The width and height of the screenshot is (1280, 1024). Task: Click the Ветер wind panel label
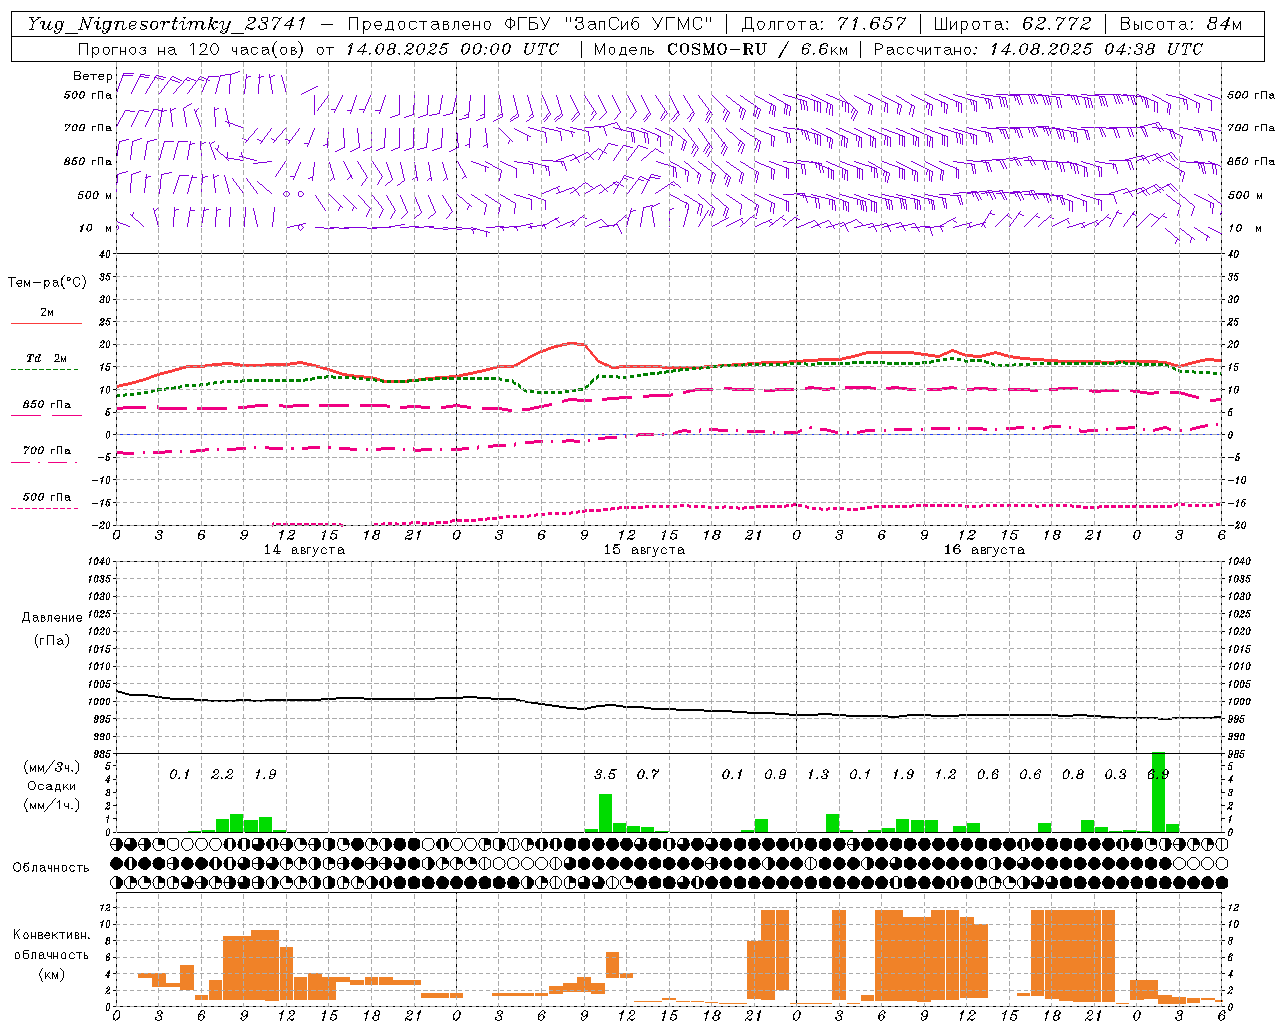click(93, 76)
